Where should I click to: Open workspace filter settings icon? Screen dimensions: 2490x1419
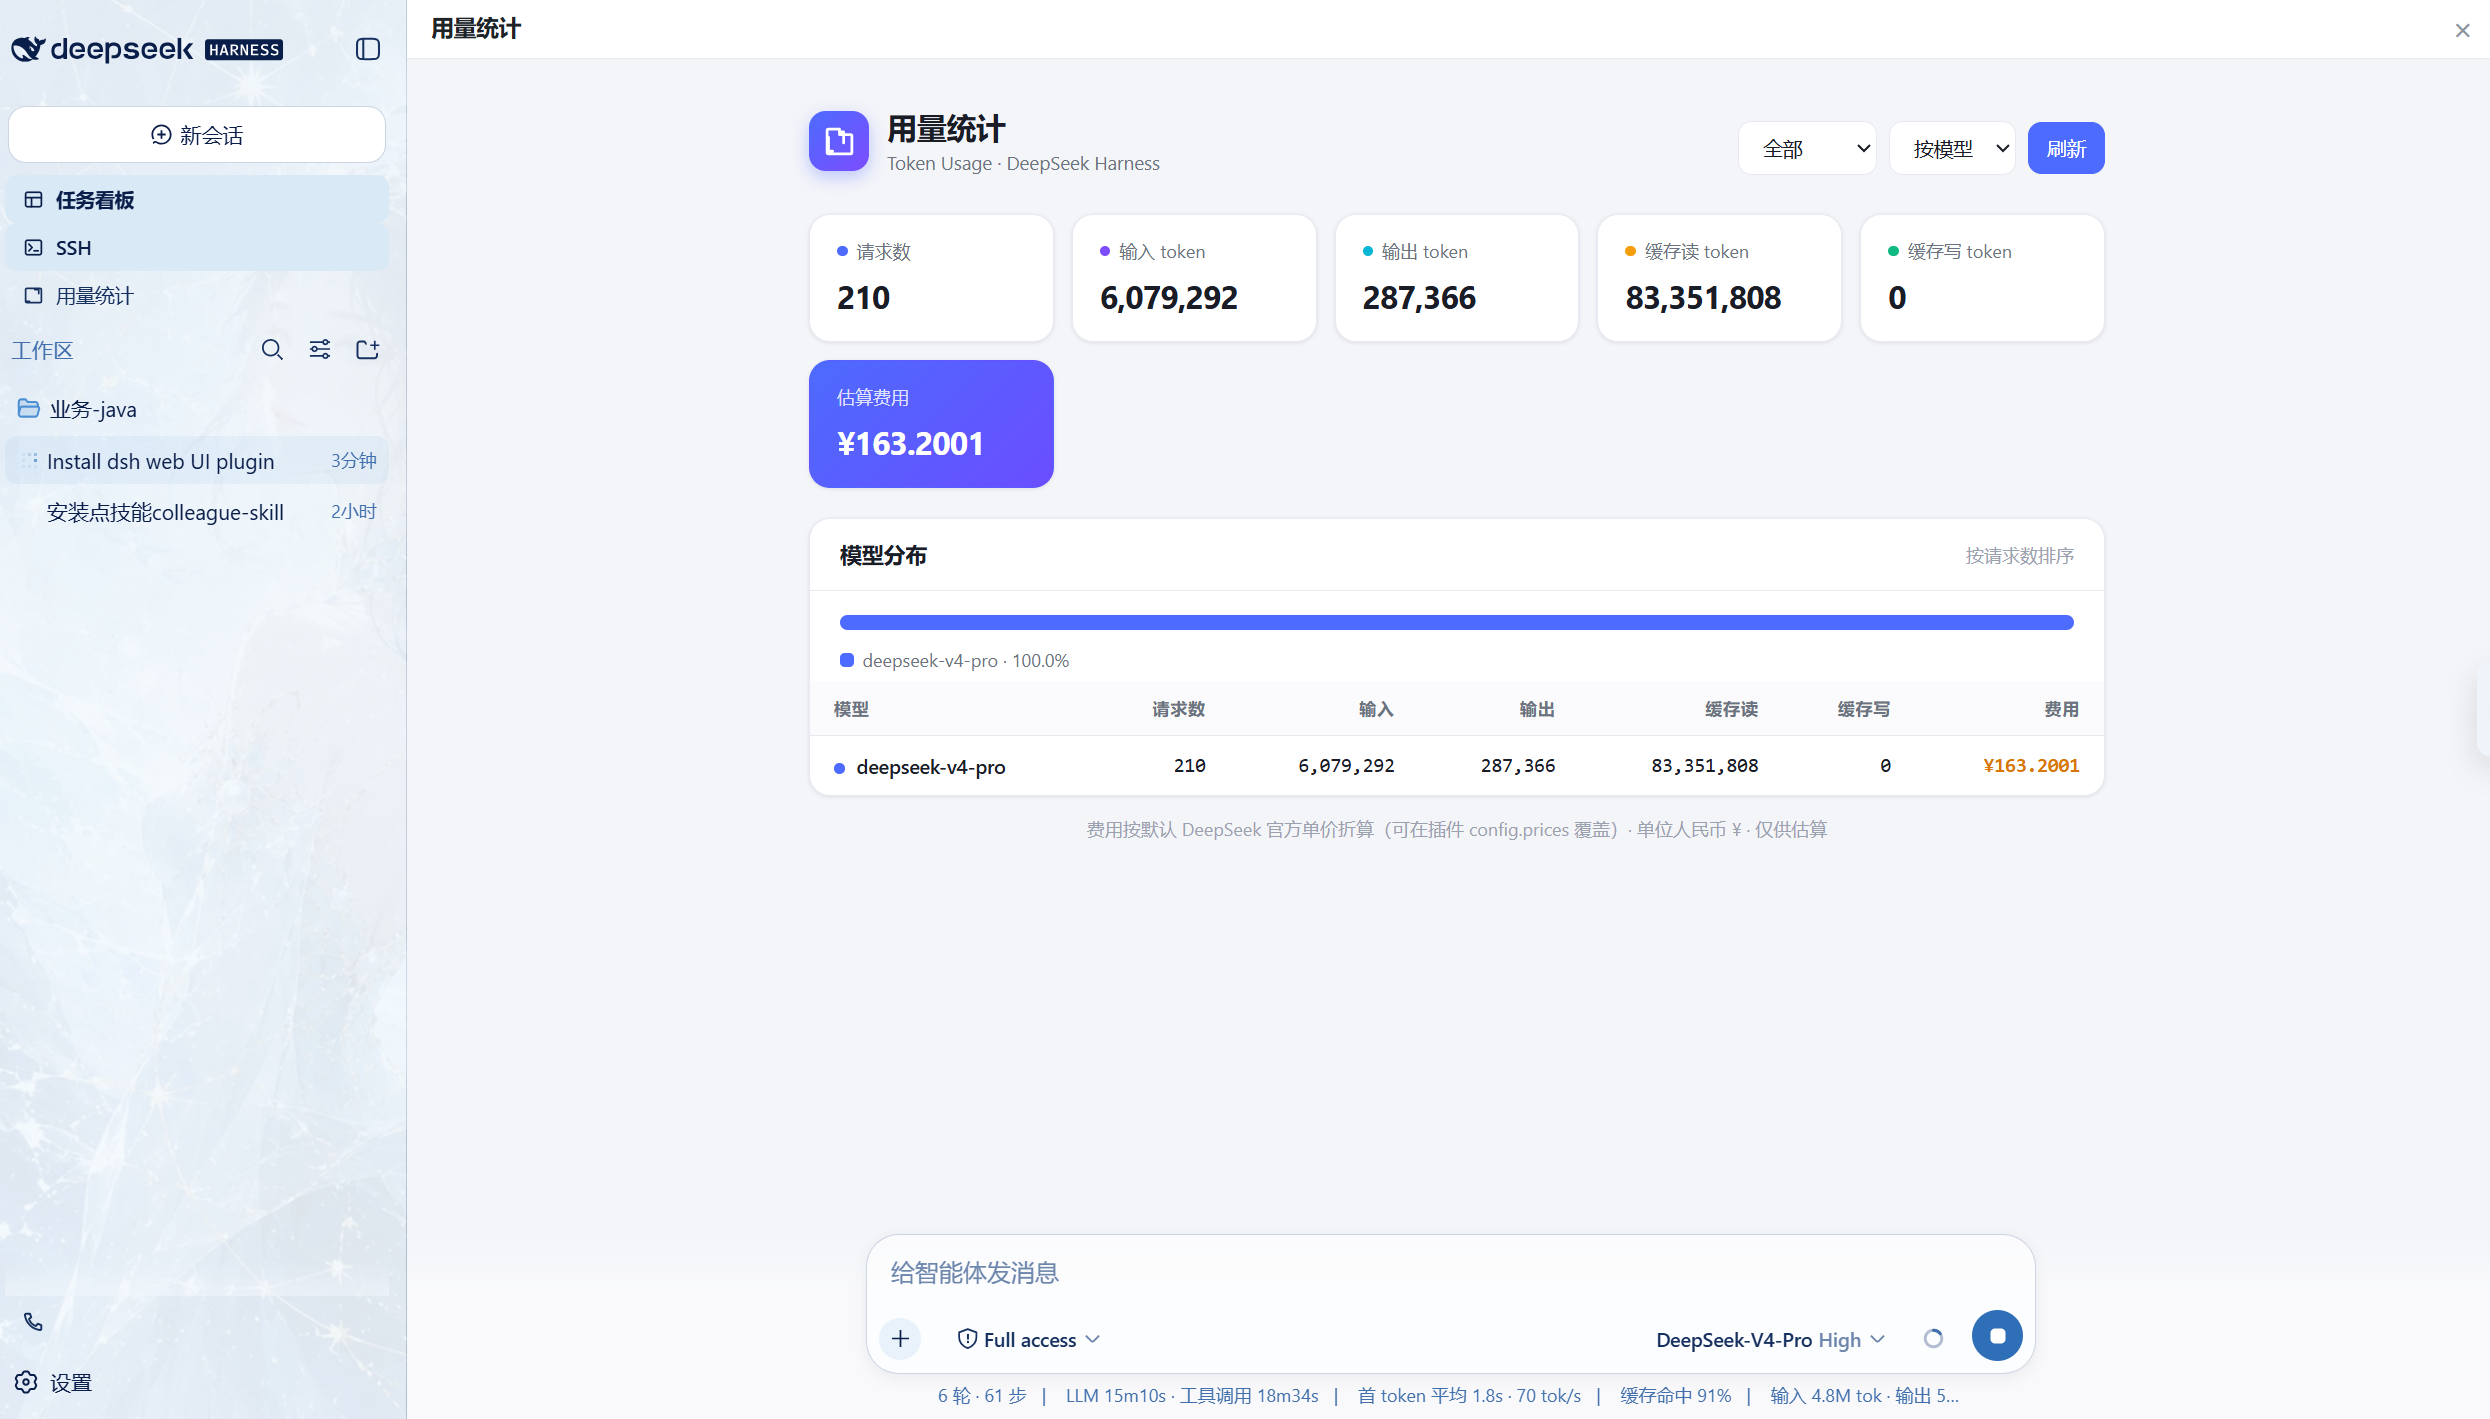pos(320,350)
